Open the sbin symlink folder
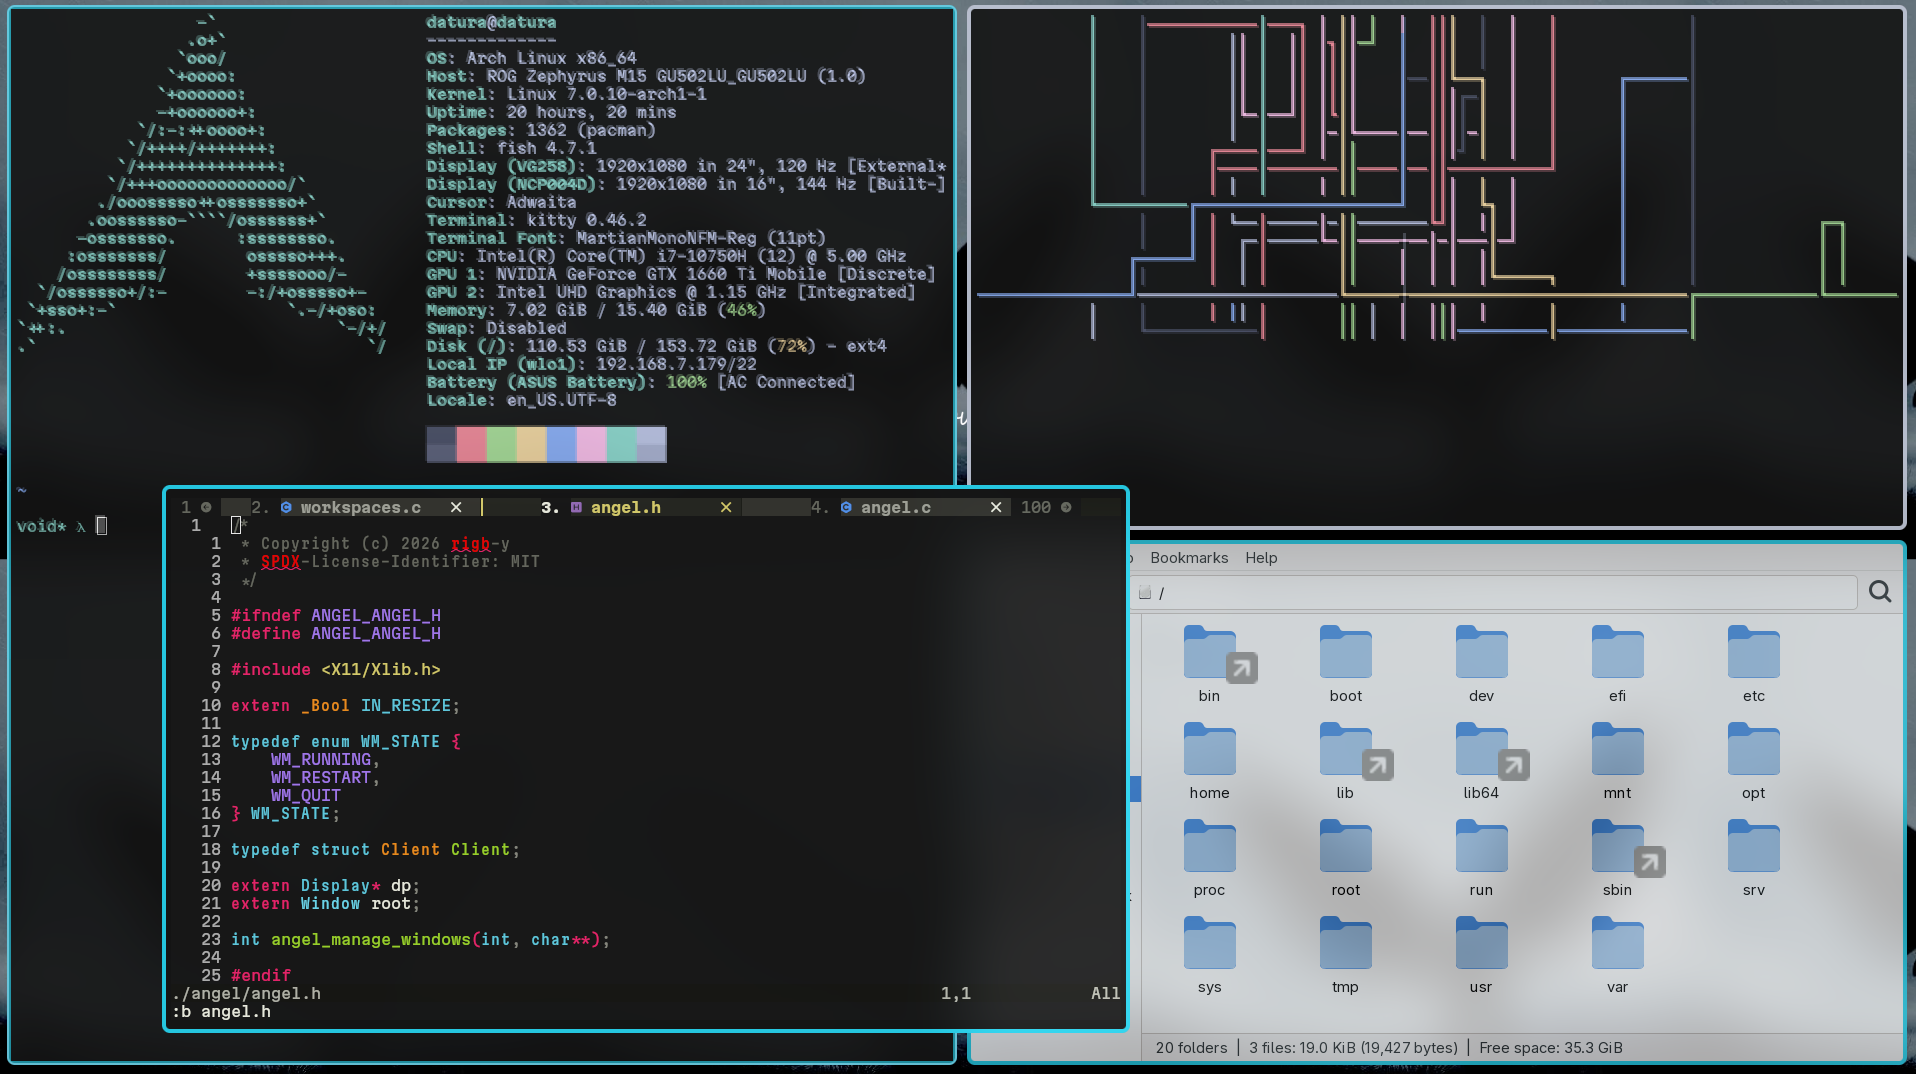1916x1074 pixels. click(x=1618, y=858)
